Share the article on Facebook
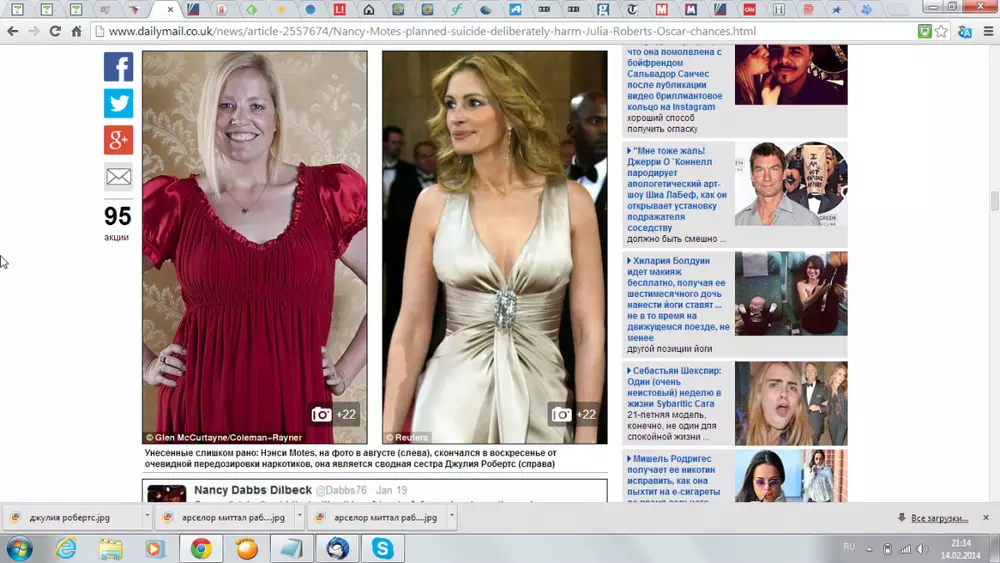Viewport: 1000px width, 563px height. click(118, 67)
